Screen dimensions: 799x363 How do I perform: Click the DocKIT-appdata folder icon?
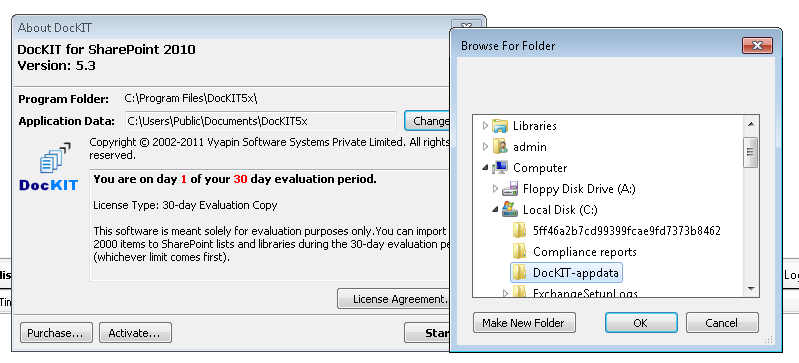519,273
